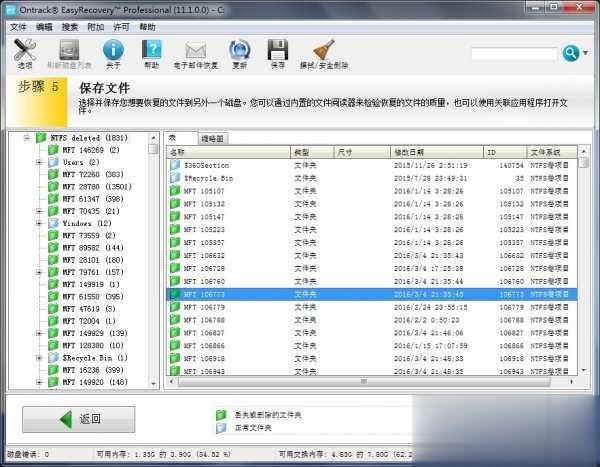Click the grayed refresh disk list icon
The width and height of the screenshot is (600, 467).
point(69,50)
